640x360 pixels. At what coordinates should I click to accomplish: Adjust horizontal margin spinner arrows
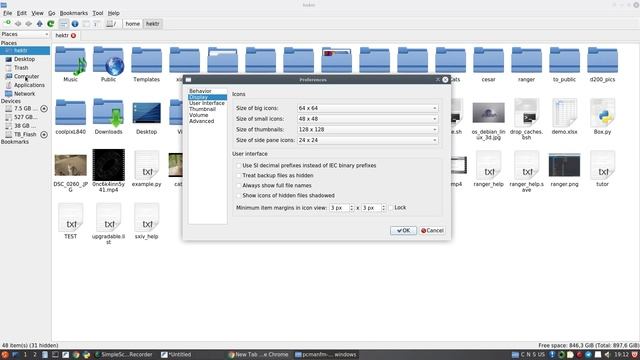coord(351,208)
